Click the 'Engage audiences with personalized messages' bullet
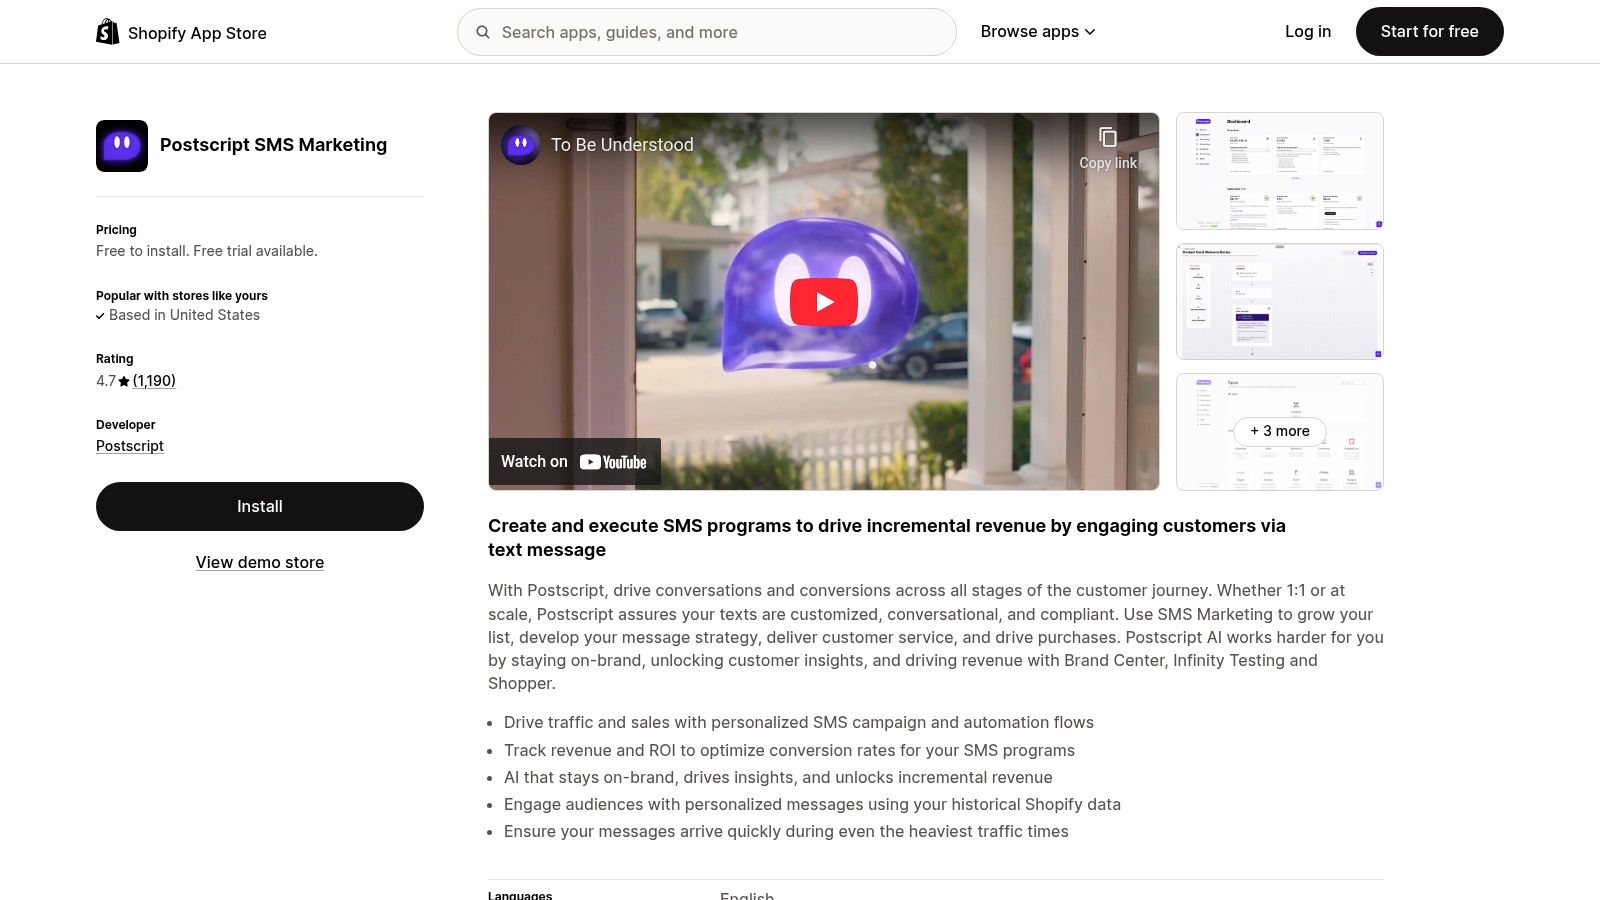Image resolution: width=1600 pixels, height=900 pixels. point(812,804)
